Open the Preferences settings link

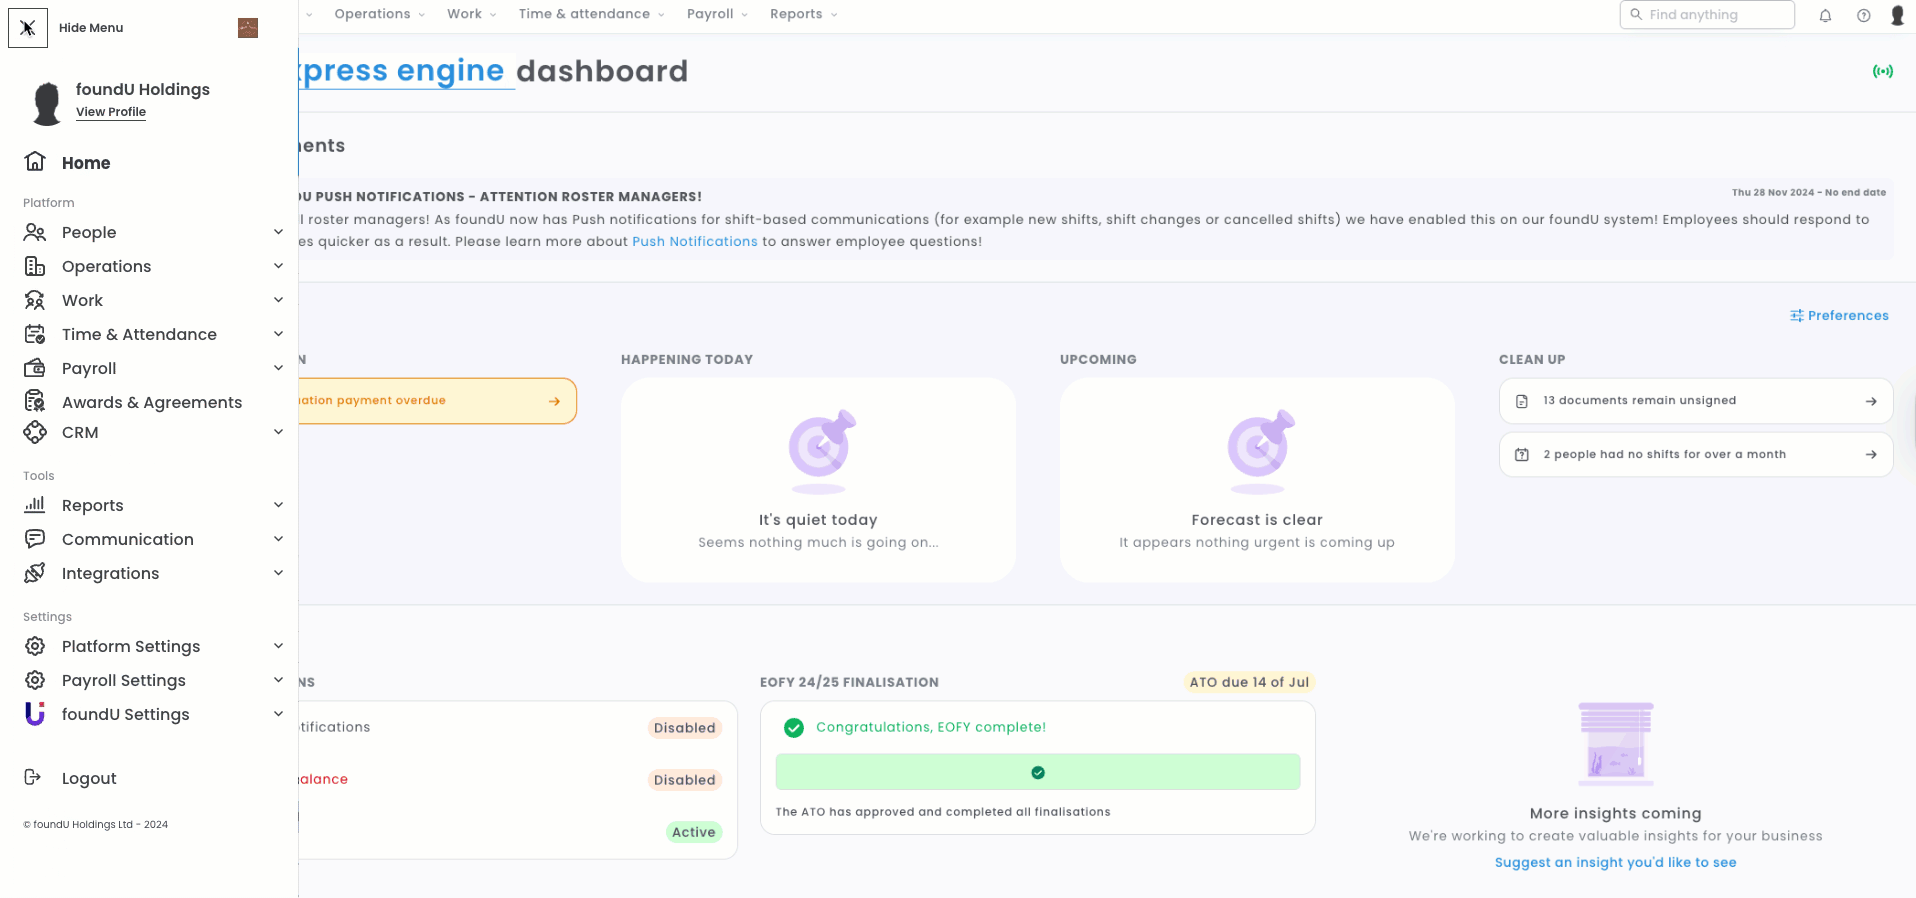[x=1839, y=315]
